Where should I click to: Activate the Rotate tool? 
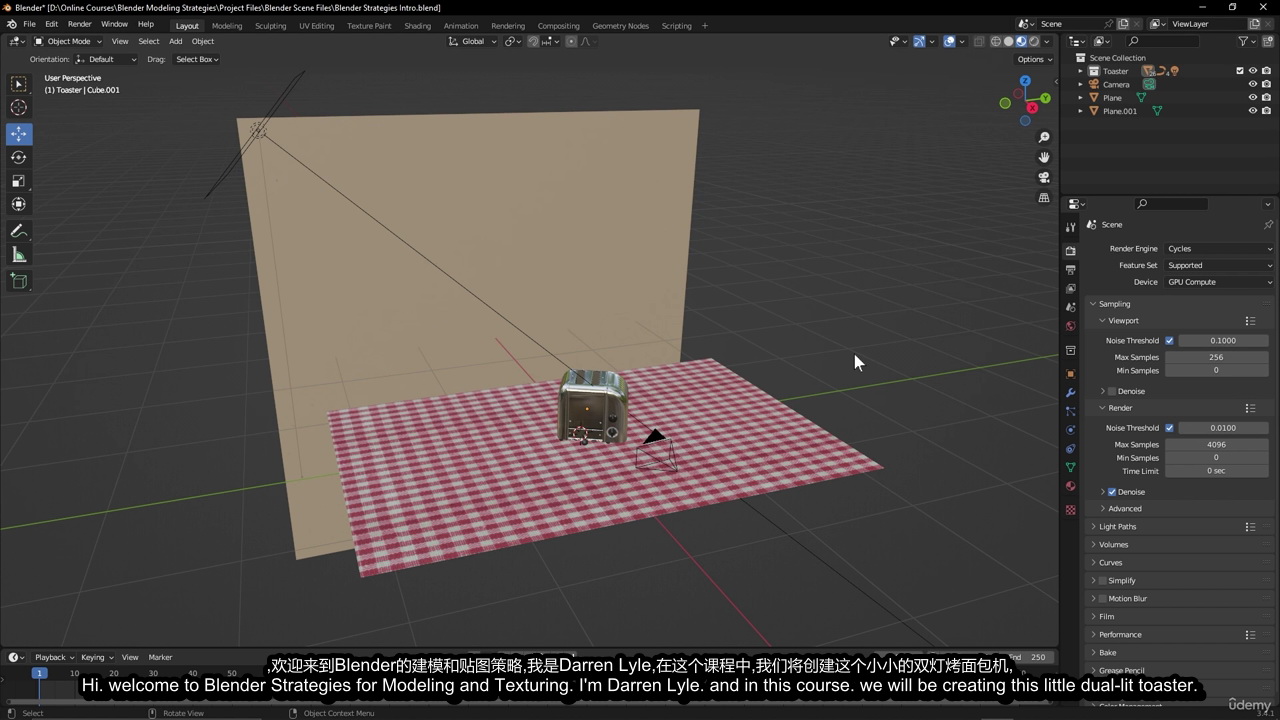coord(19,157)
